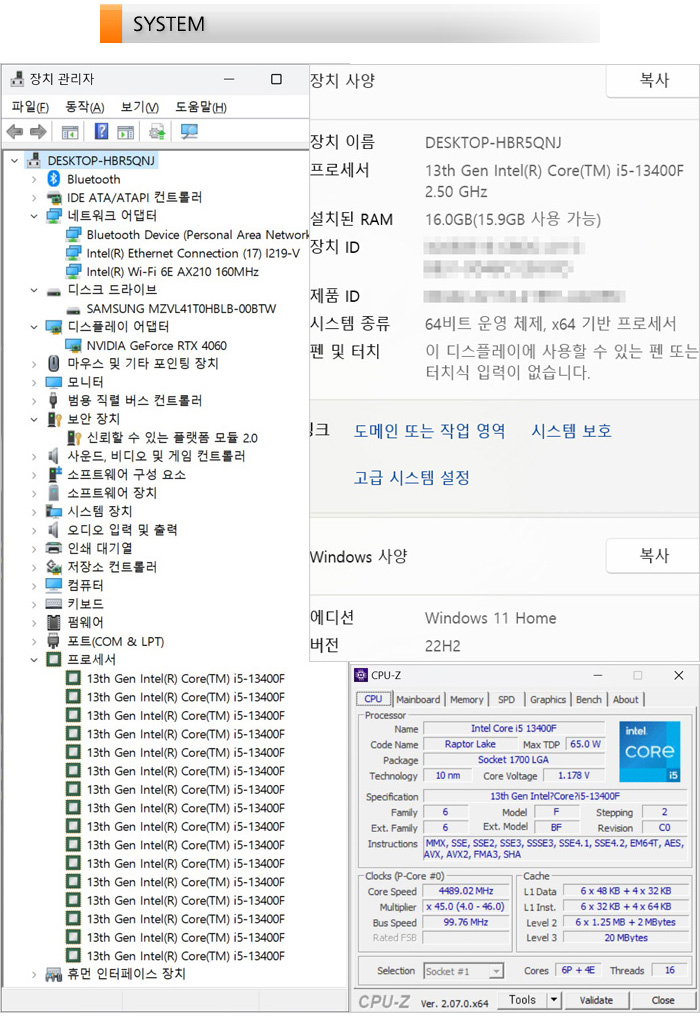Screen dimensions: 700x1018
Task: Open the 동작(A) menu
Action: (x=84, y=107)
